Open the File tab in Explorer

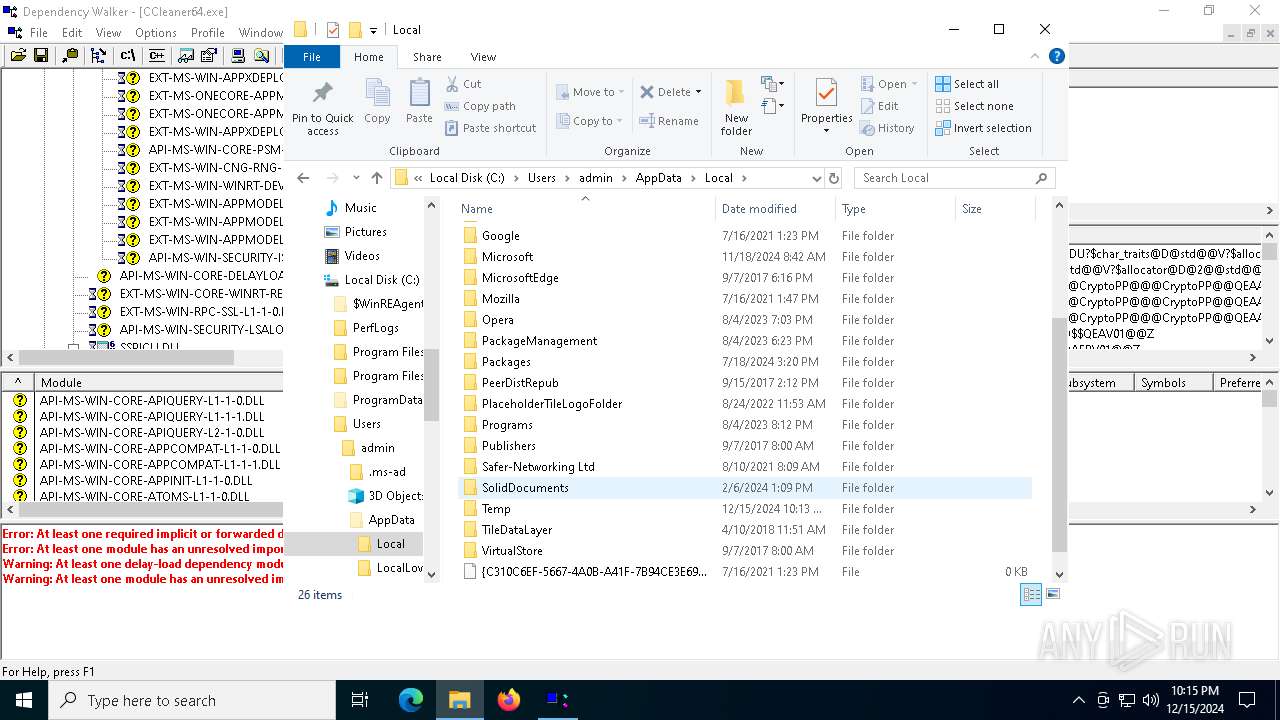point(312,57)
